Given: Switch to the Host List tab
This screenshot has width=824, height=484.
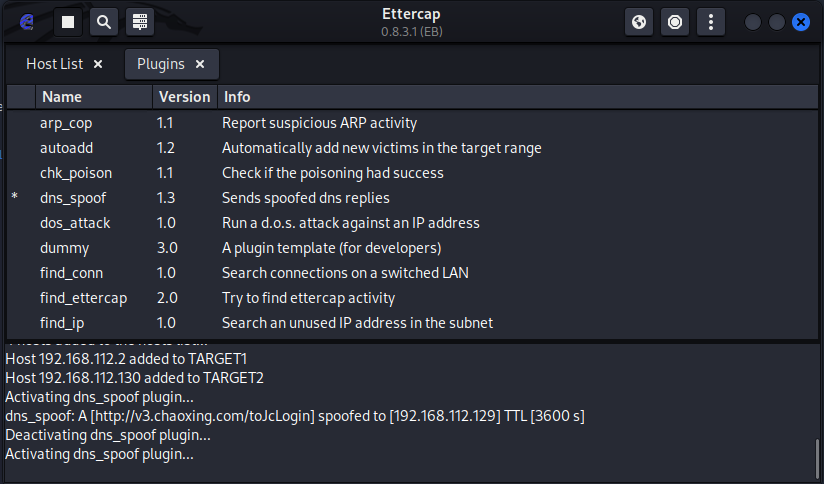Looking at the screenshot, I should (x=55, y=64).
